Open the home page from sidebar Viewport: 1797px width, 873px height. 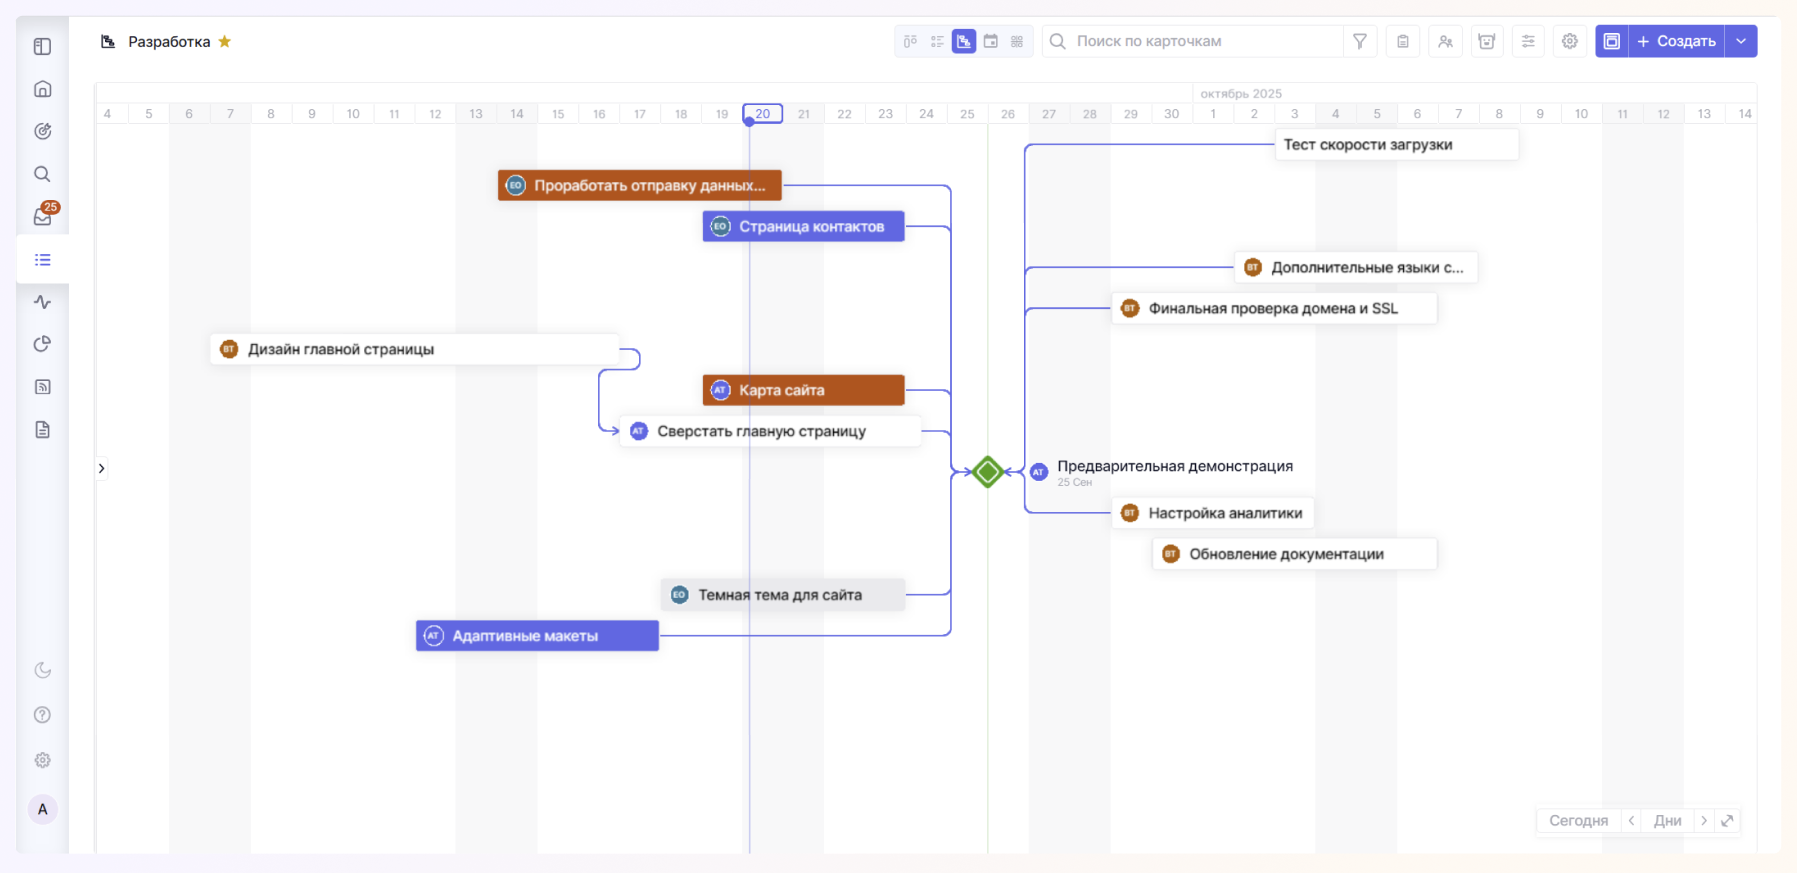point(43,89)
